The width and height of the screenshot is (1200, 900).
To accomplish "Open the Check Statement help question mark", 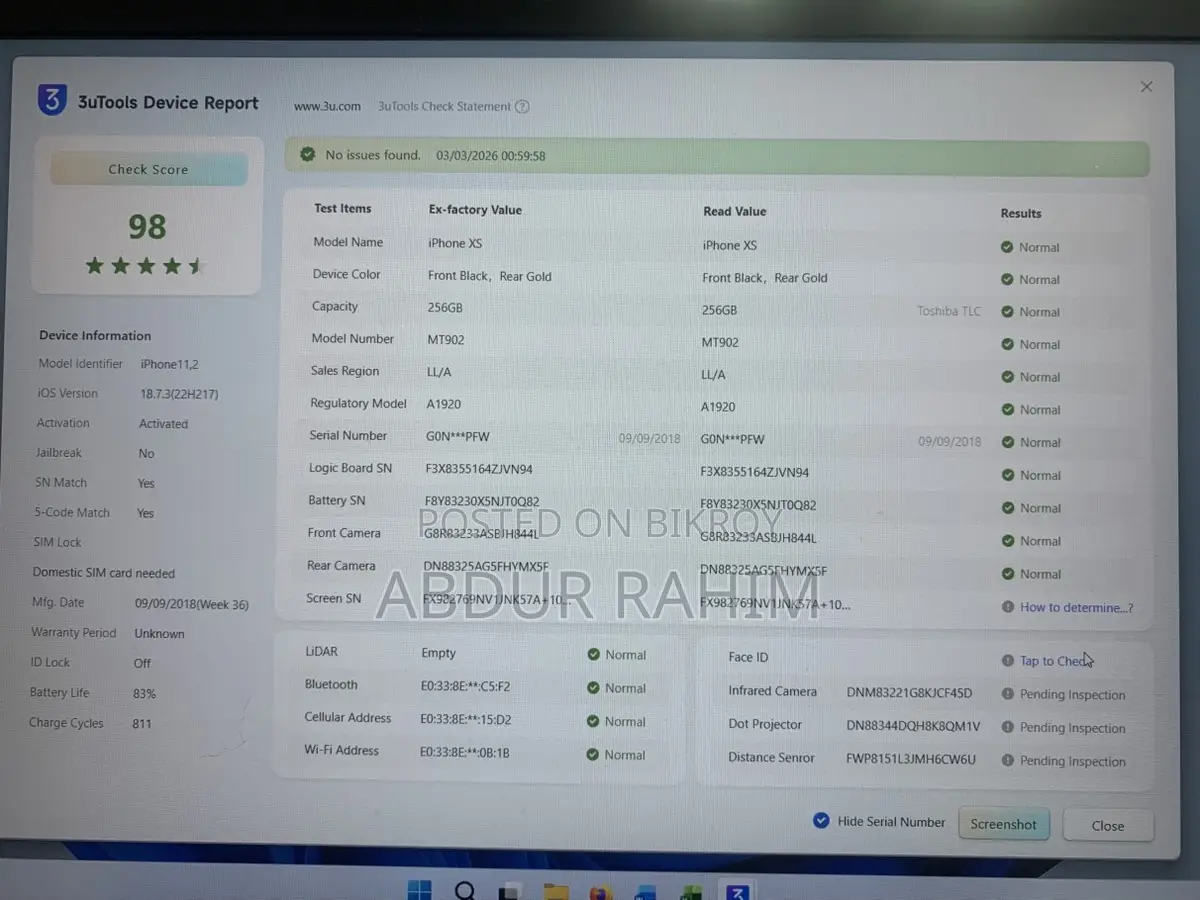I will pyautogui.click(x=522, y=107).
